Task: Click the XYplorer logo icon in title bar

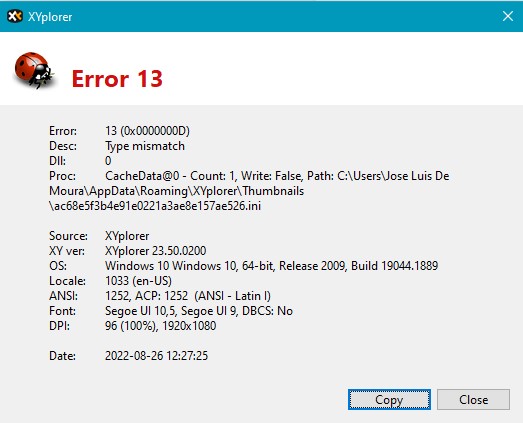Action: 15,16
